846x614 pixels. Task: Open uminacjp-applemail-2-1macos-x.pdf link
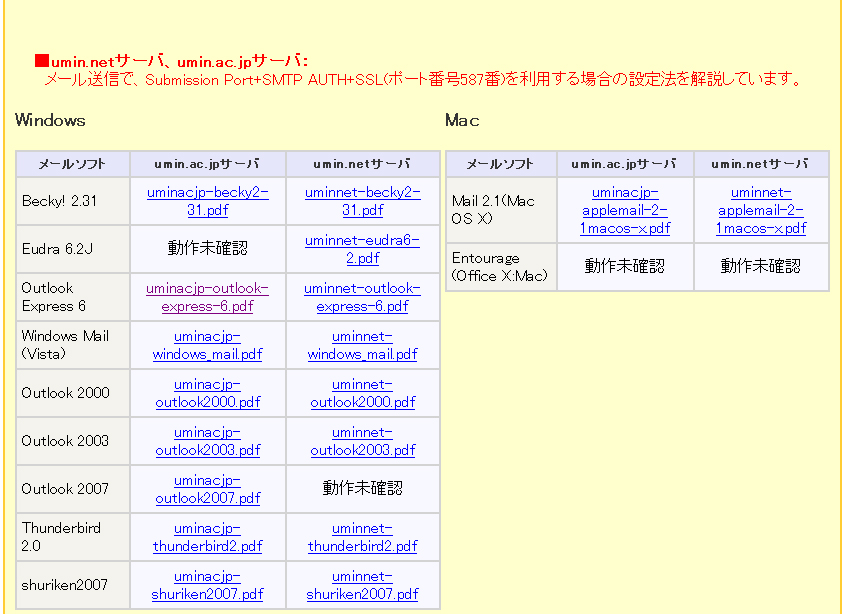coord(625,210)
